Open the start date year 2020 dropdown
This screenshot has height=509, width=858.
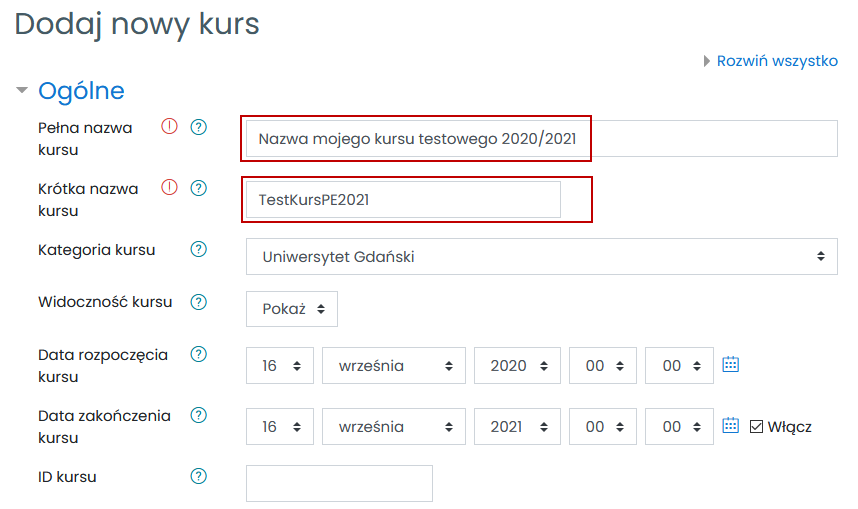pyautogui.click(x=517, y=366)
